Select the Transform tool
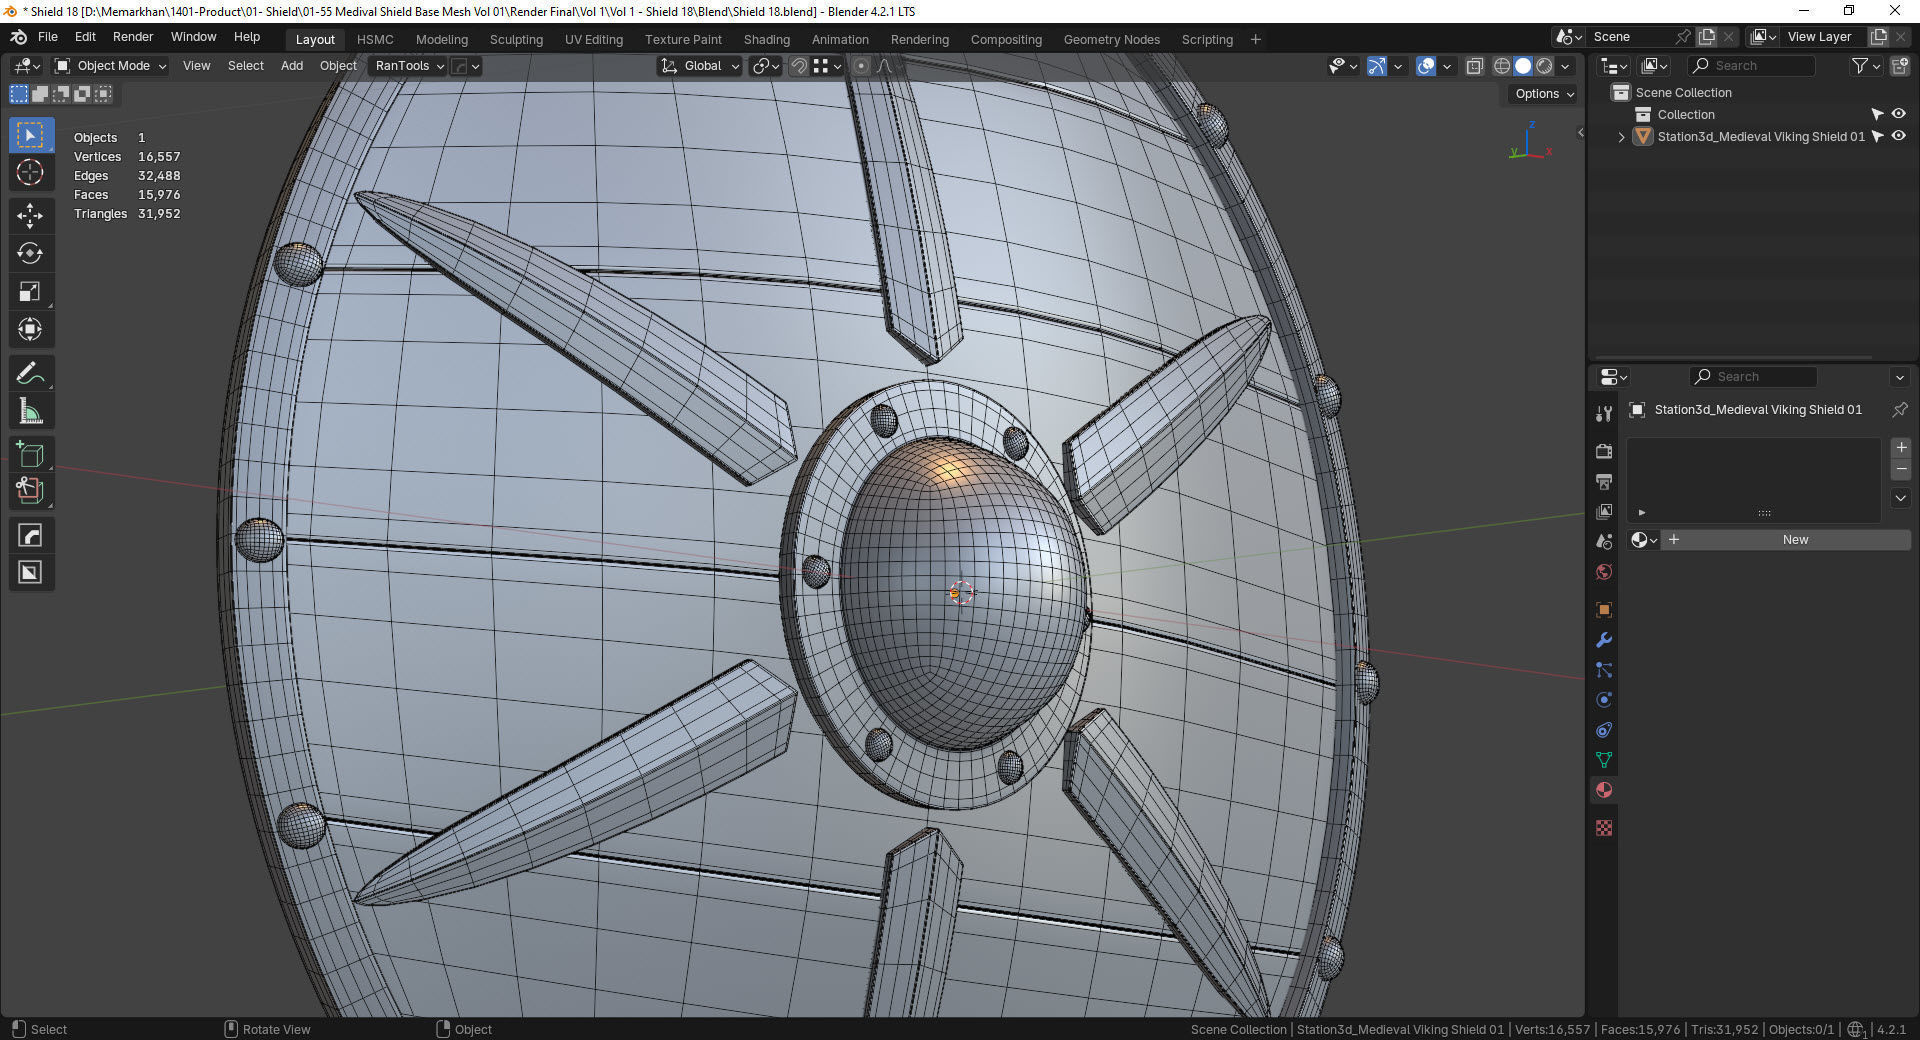Image resolution: width=1920 pixels, height=1040 pixels. tap(30, 329)
